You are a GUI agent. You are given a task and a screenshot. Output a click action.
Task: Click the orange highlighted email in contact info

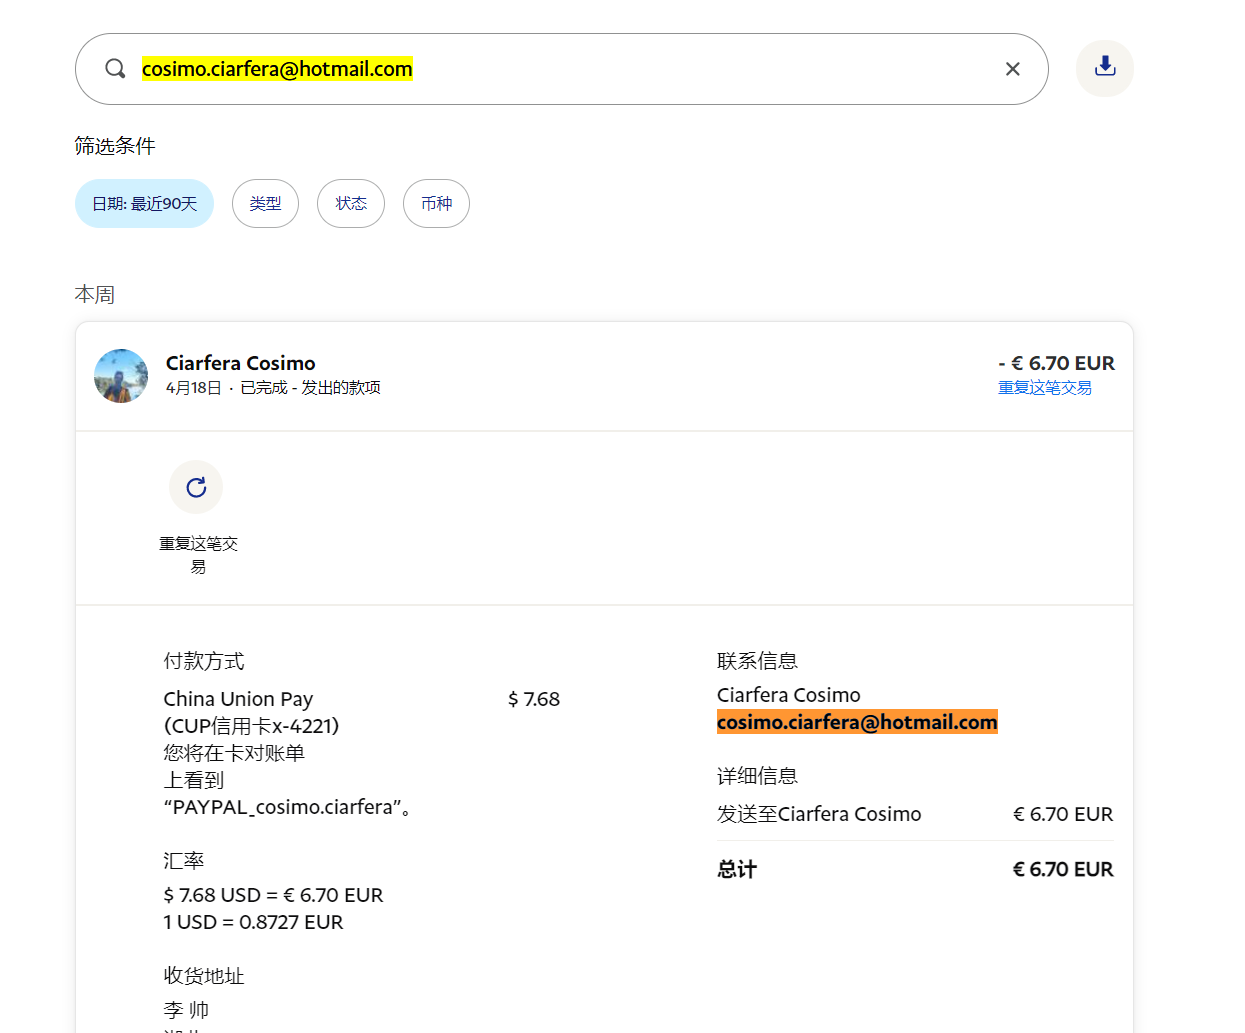pos(856,722)
